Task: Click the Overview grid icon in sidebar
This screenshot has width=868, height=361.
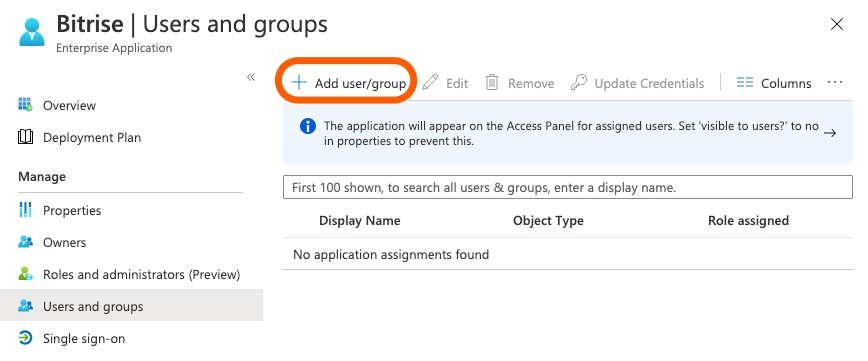Action: tap(25, 105)
